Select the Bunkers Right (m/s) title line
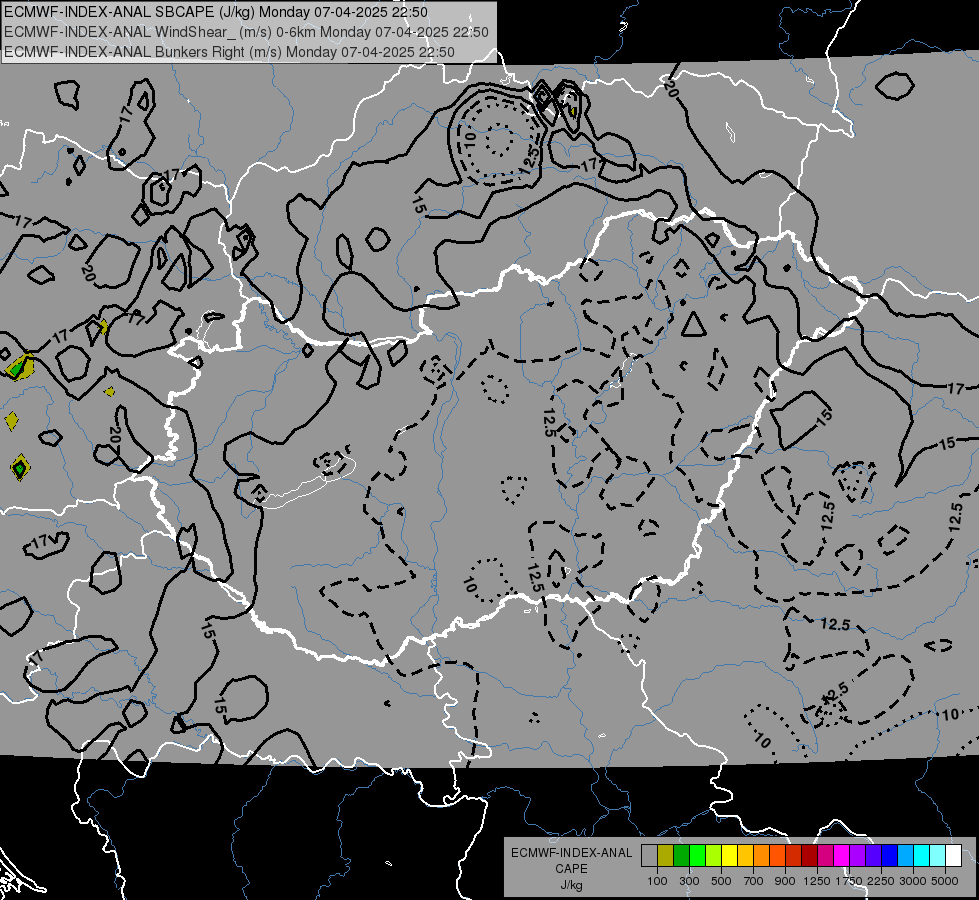This screenshot has width=979, height=900. (x=229, y=52)
